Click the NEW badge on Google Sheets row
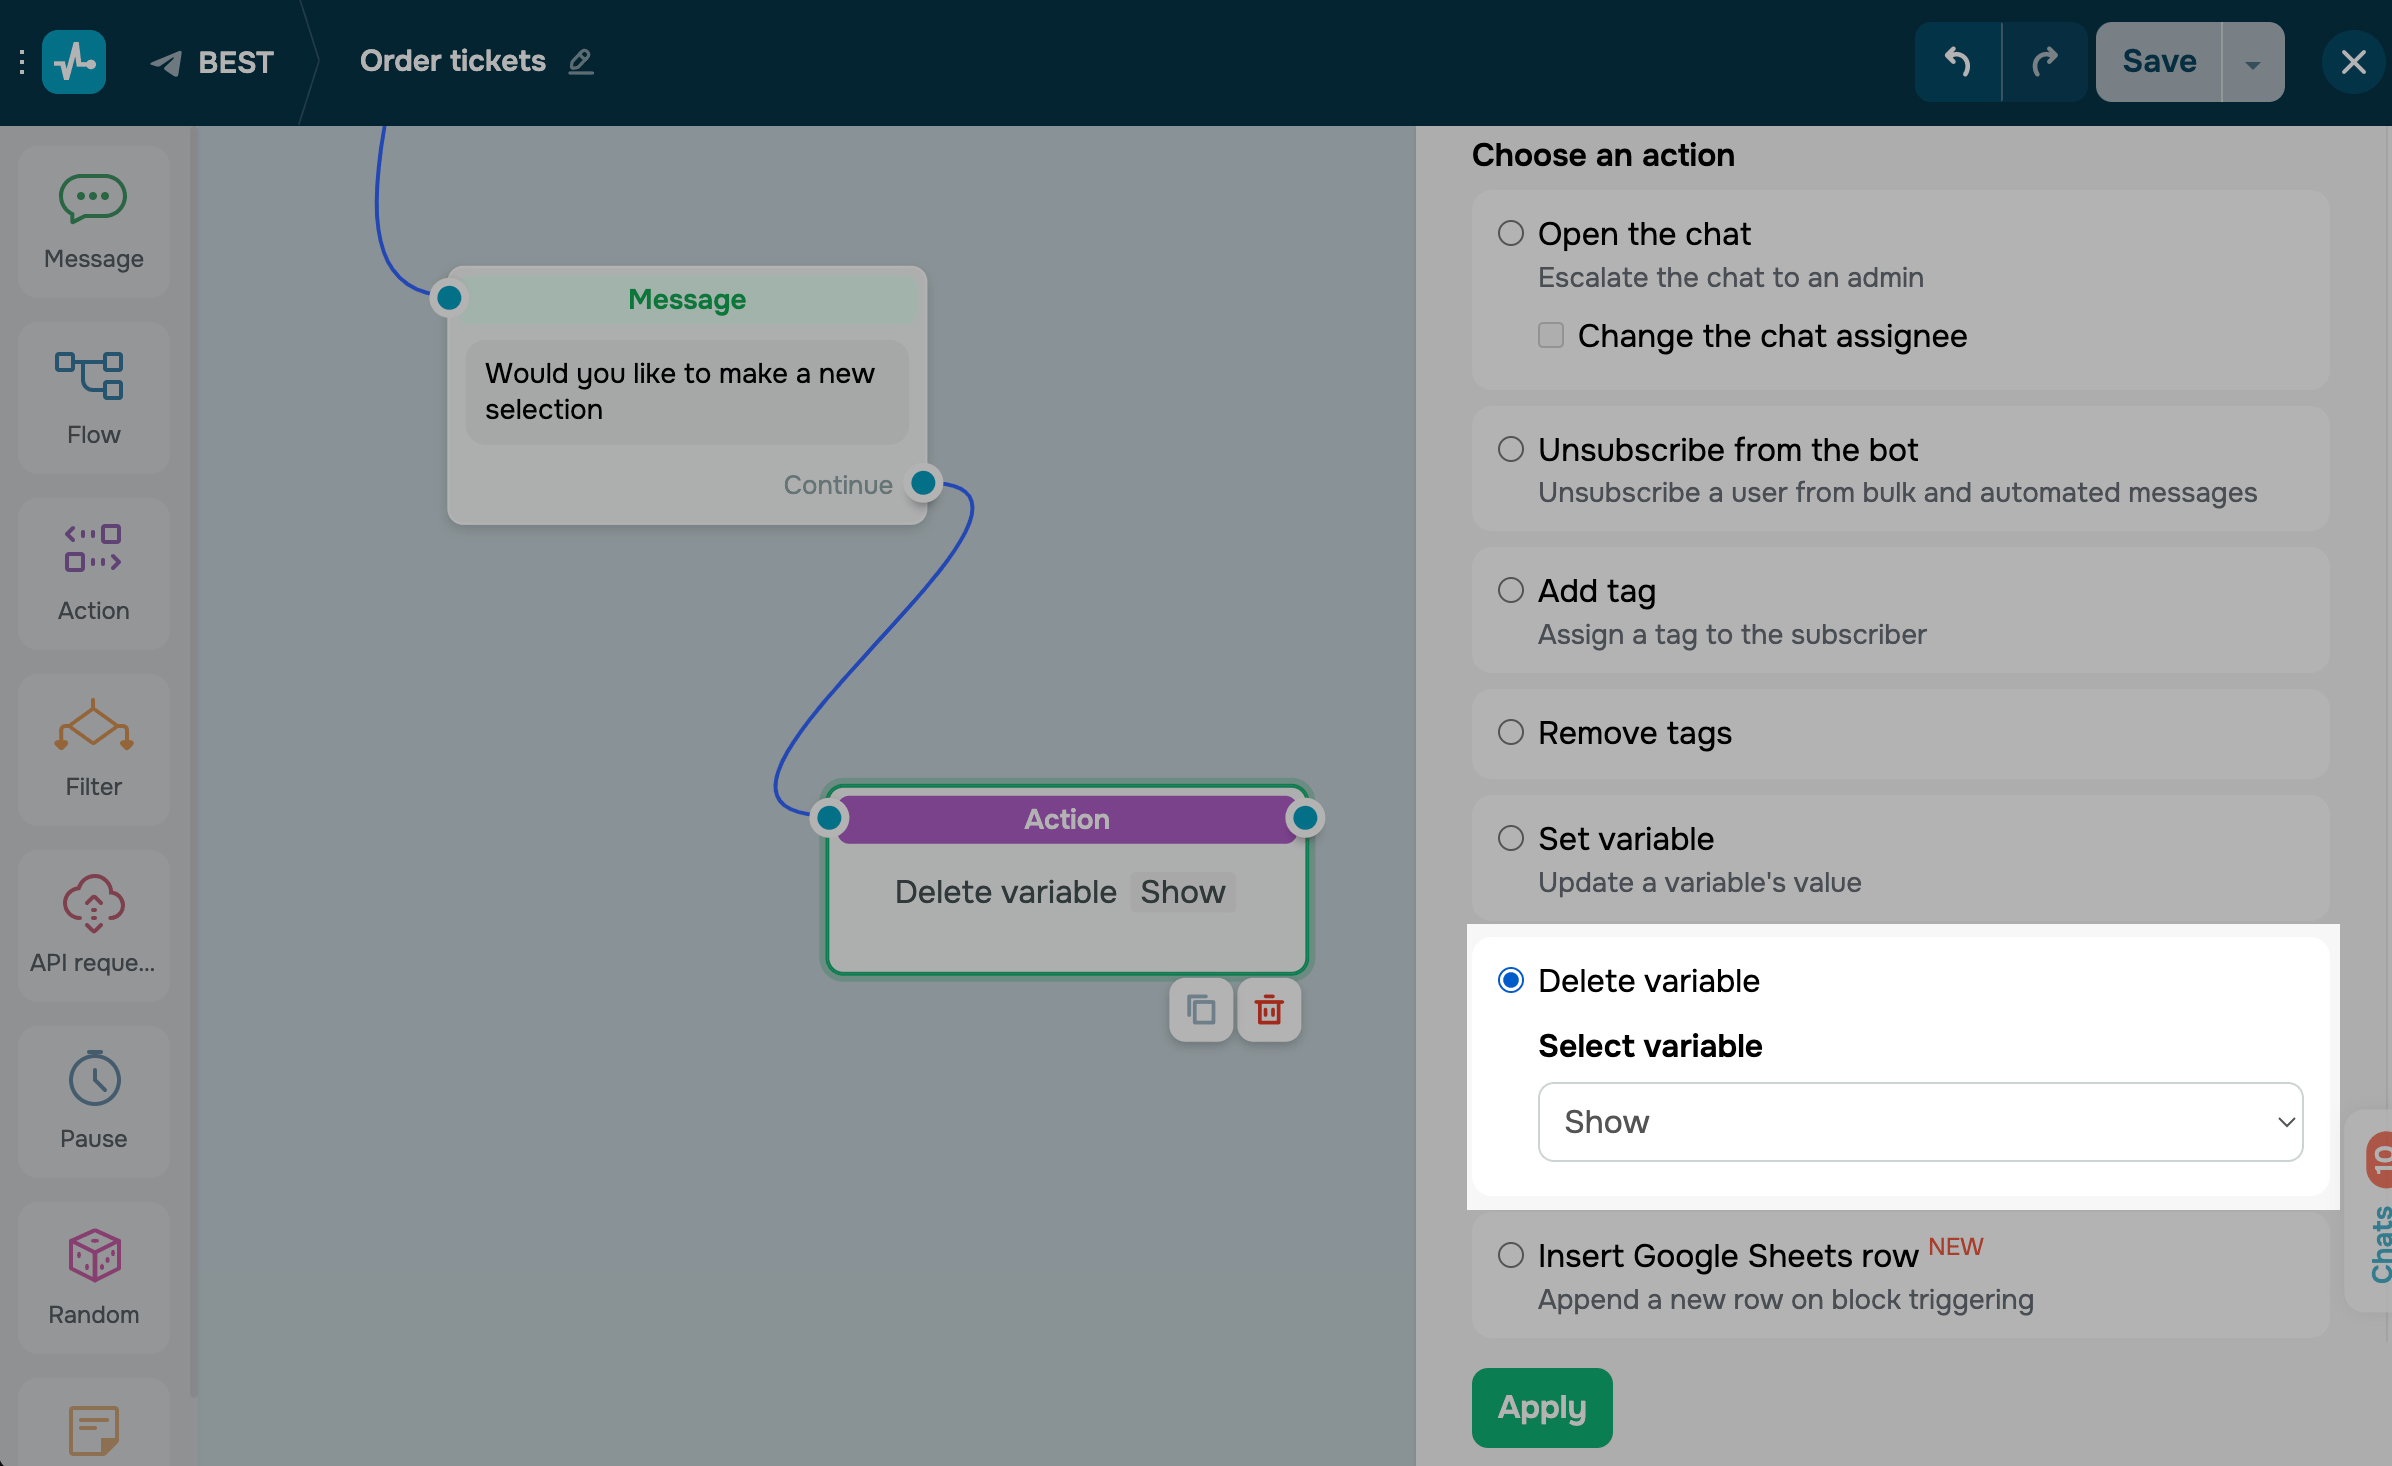 (1955, 1246)
